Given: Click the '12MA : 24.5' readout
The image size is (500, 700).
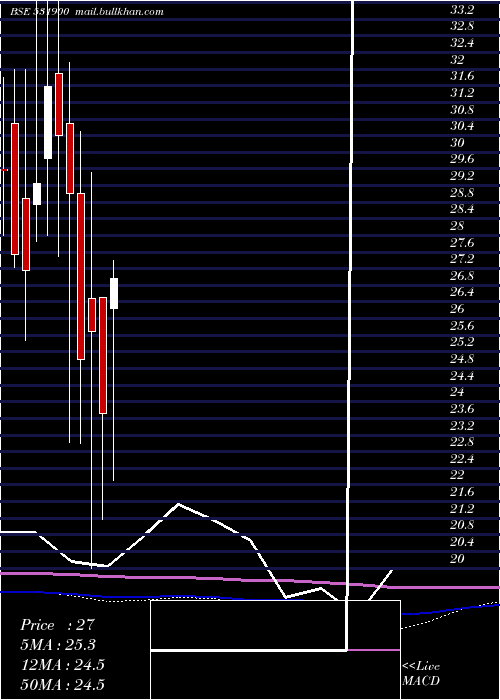Looking at the screenshot, I should (x=62, y=665).
